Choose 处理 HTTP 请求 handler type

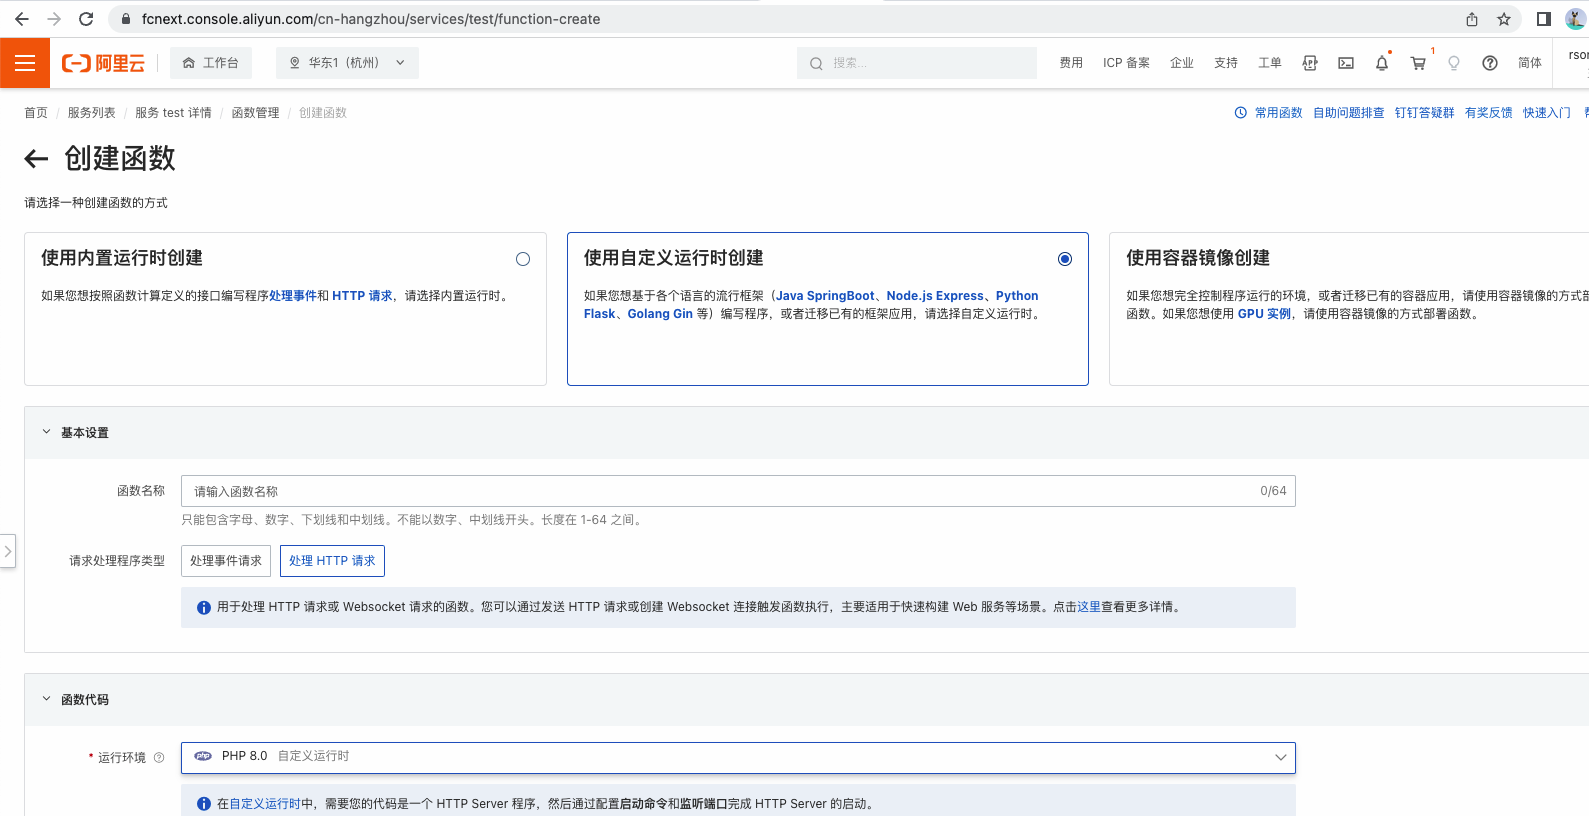tap(332, 561)
